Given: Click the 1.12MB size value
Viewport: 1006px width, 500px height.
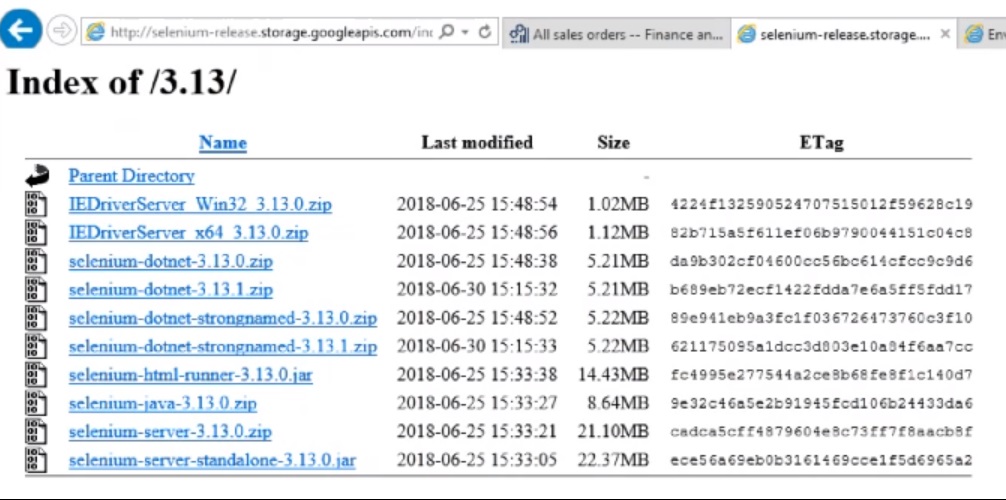Looking at the screenshot, I should (x=618, y=233).
